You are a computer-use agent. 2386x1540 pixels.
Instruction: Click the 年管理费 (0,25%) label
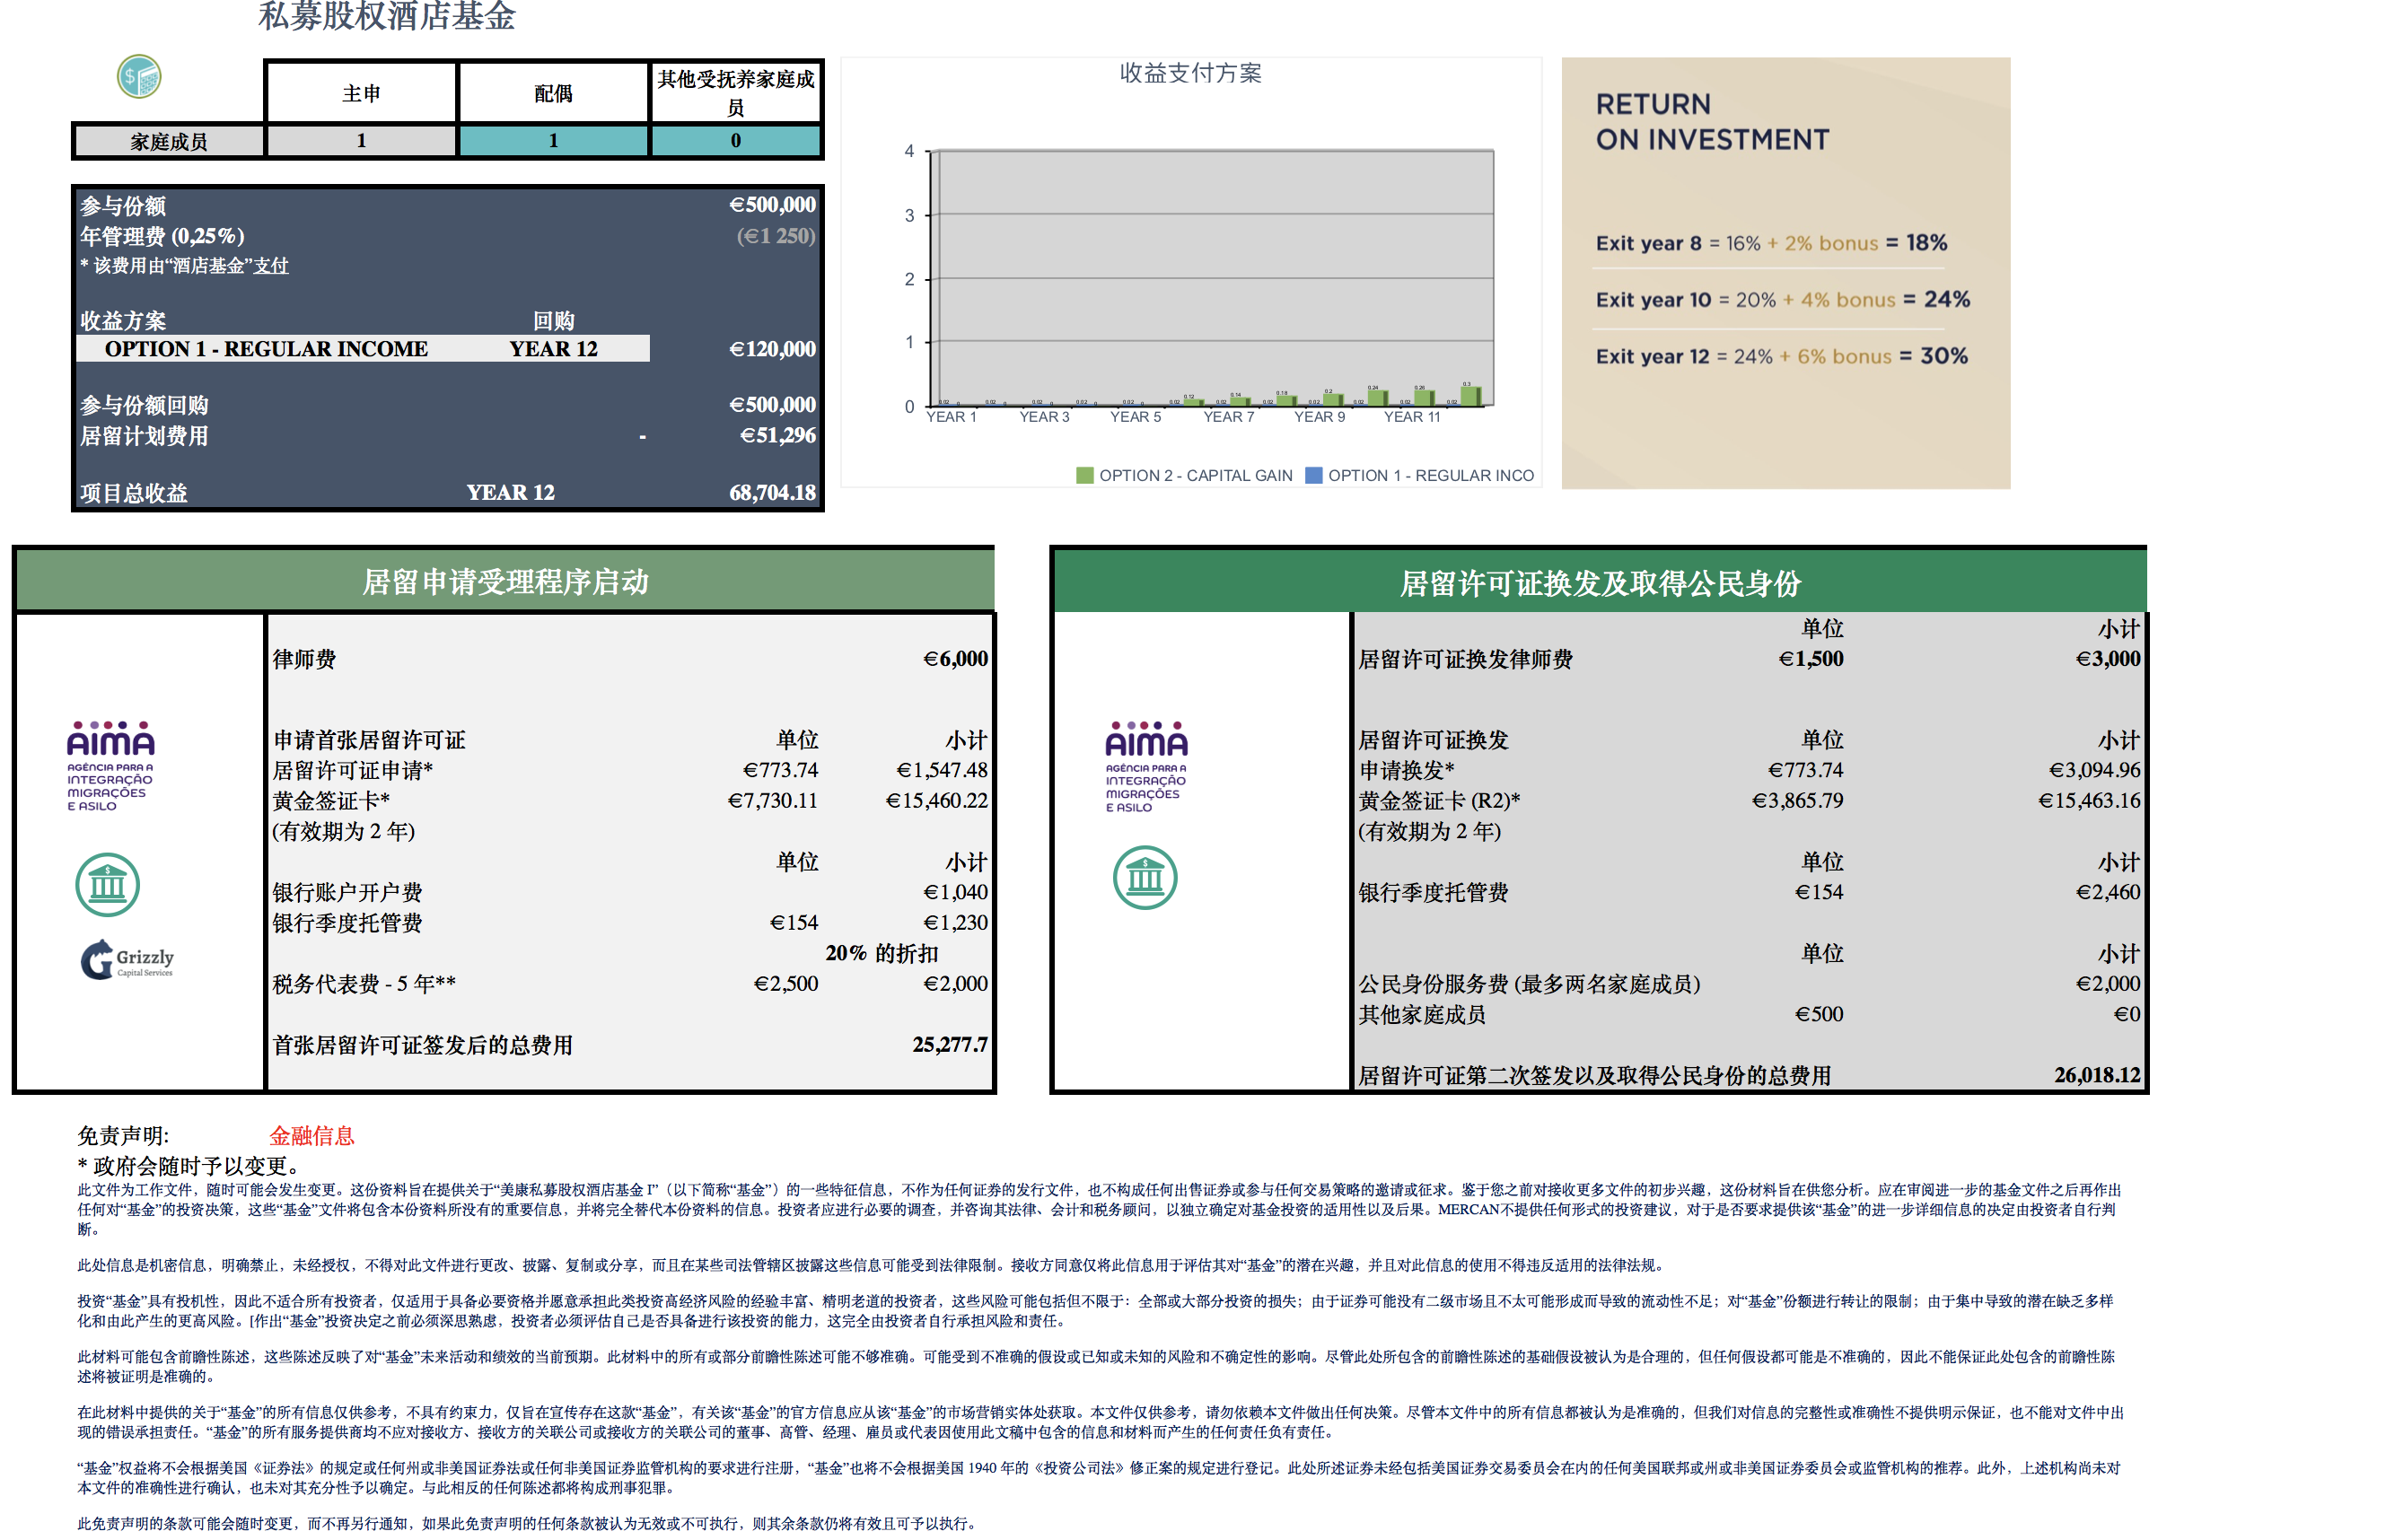162,237
